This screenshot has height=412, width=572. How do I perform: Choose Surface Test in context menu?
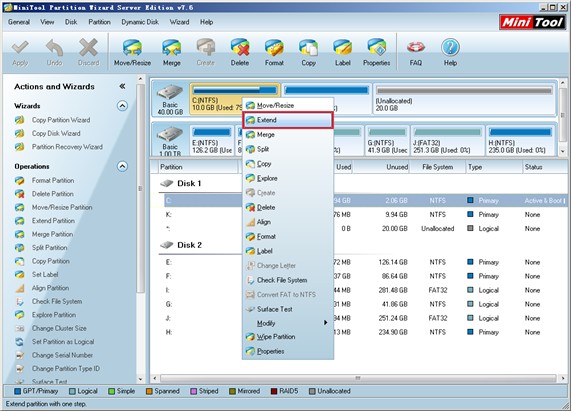[287, 309]
